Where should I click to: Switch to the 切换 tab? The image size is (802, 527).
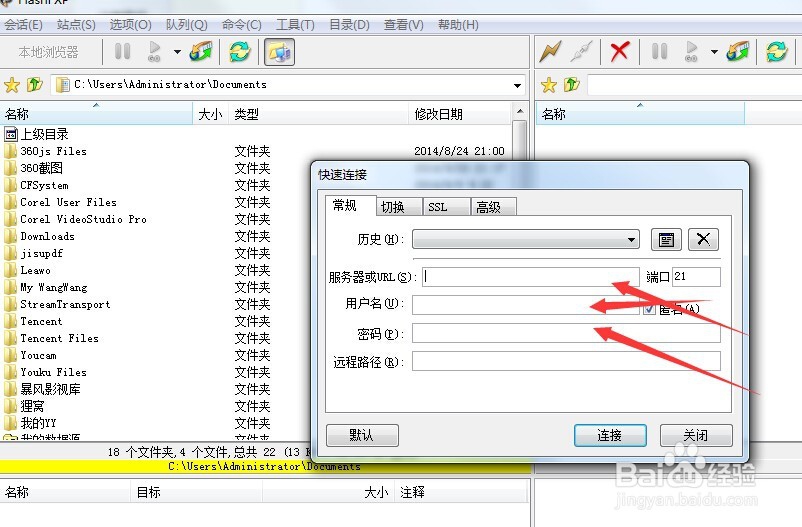pyautogui.click(x=399, y=207)
